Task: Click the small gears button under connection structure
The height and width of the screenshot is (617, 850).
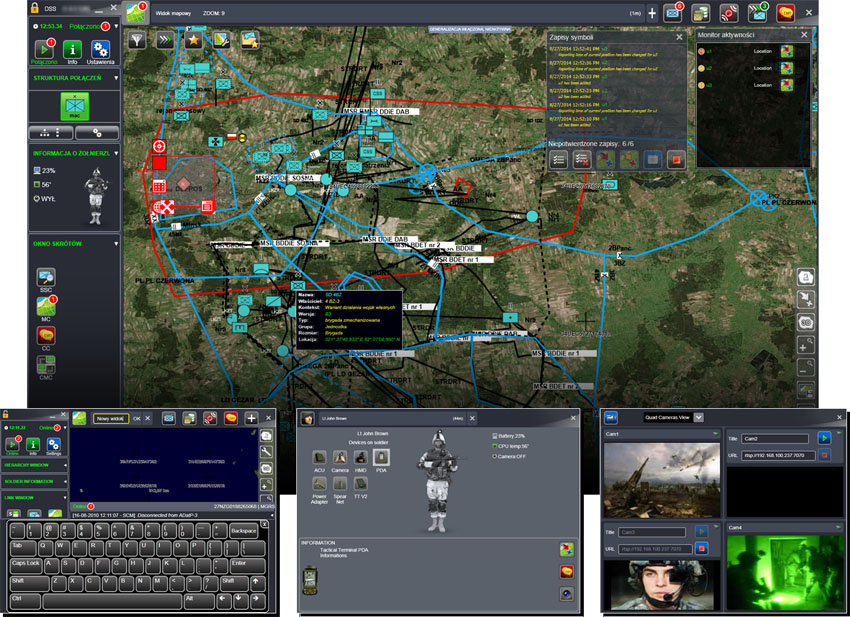Action: [97, 132]
